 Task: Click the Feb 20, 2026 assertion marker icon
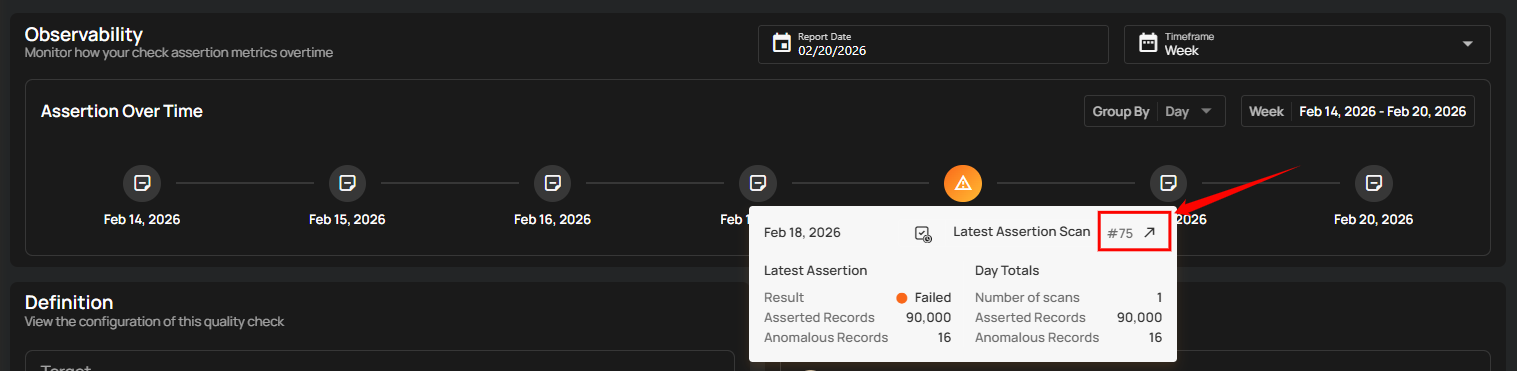click(1374, 183)
